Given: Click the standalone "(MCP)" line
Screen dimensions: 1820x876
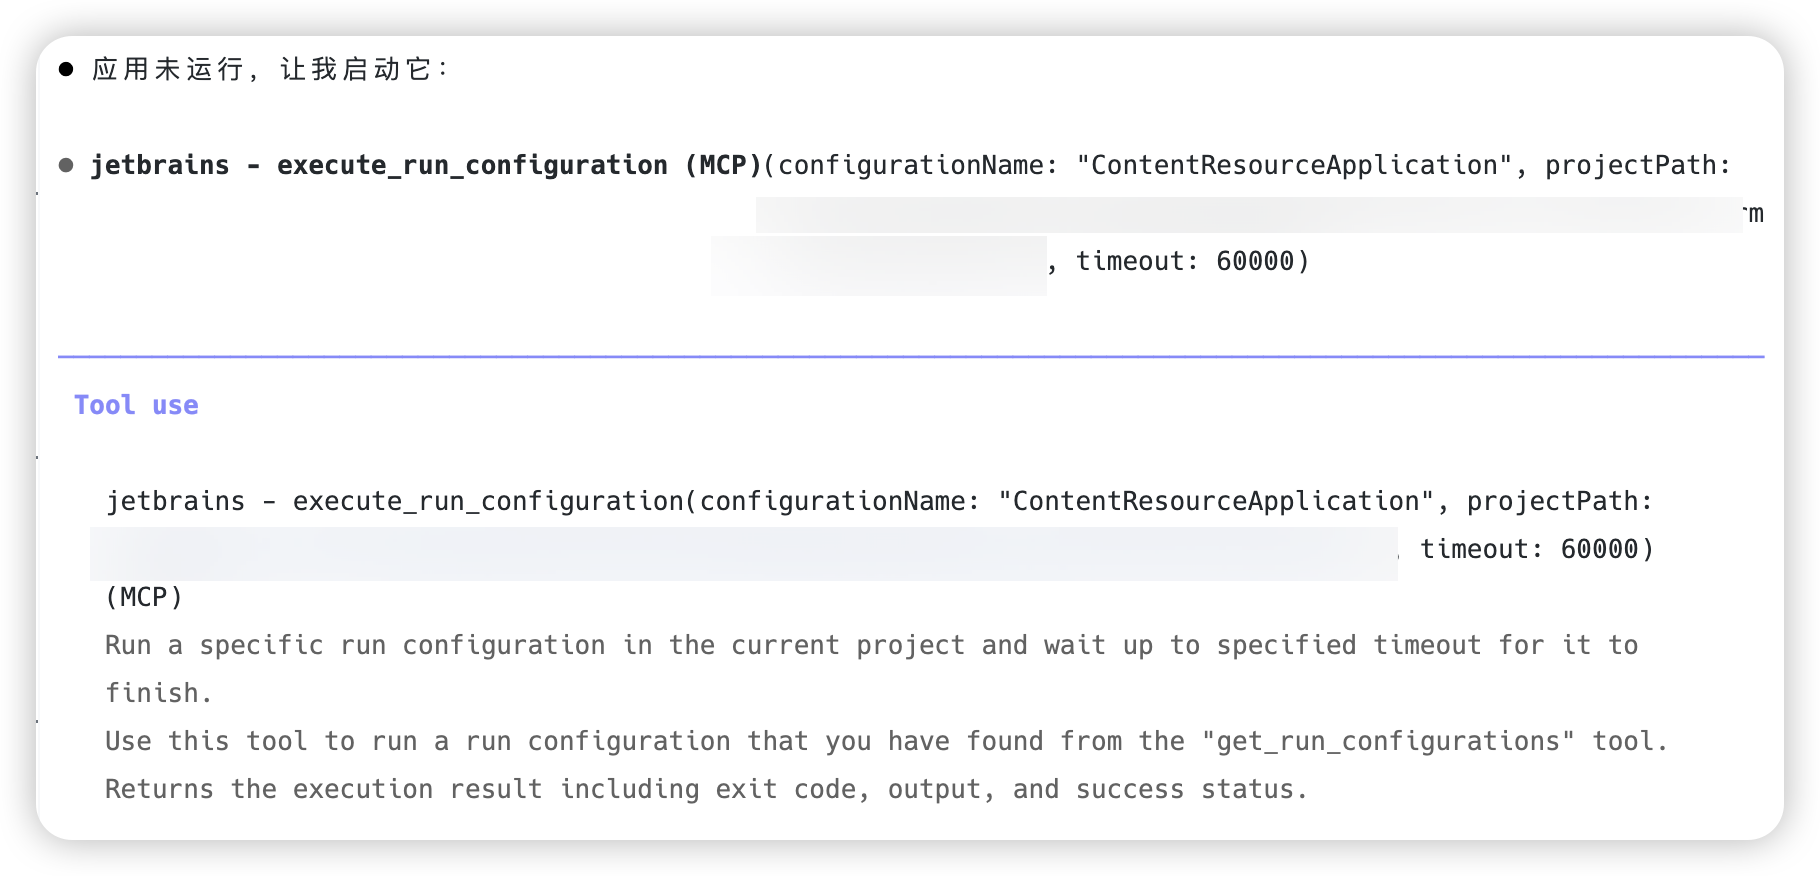Looking at the screenshot, I should (x=144, y=597).
